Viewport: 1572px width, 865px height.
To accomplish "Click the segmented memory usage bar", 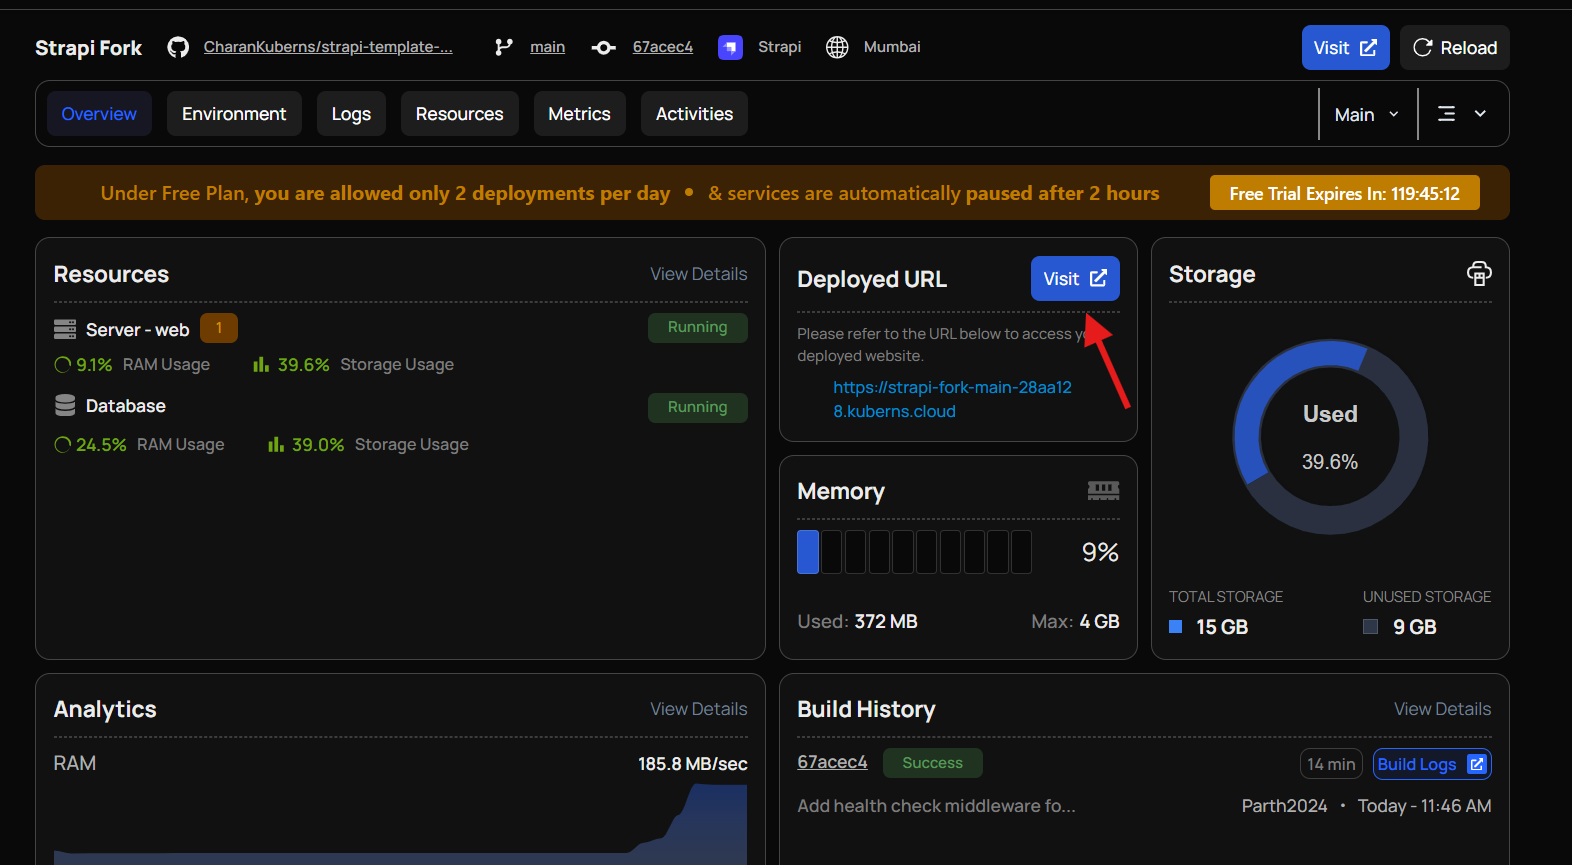I will (914, 552).
